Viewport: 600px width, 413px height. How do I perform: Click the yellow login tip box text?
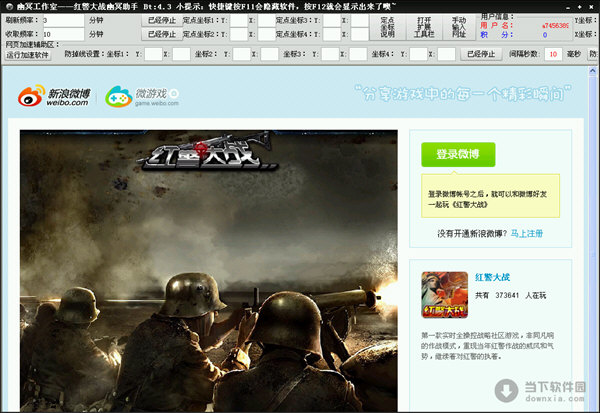pos(487,199)
